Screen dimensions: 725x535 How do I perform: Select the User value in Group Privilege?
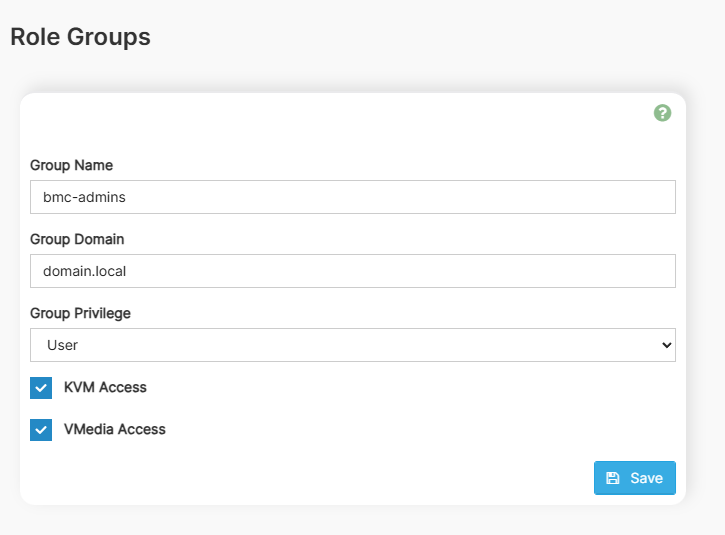(x=63, y=345)
